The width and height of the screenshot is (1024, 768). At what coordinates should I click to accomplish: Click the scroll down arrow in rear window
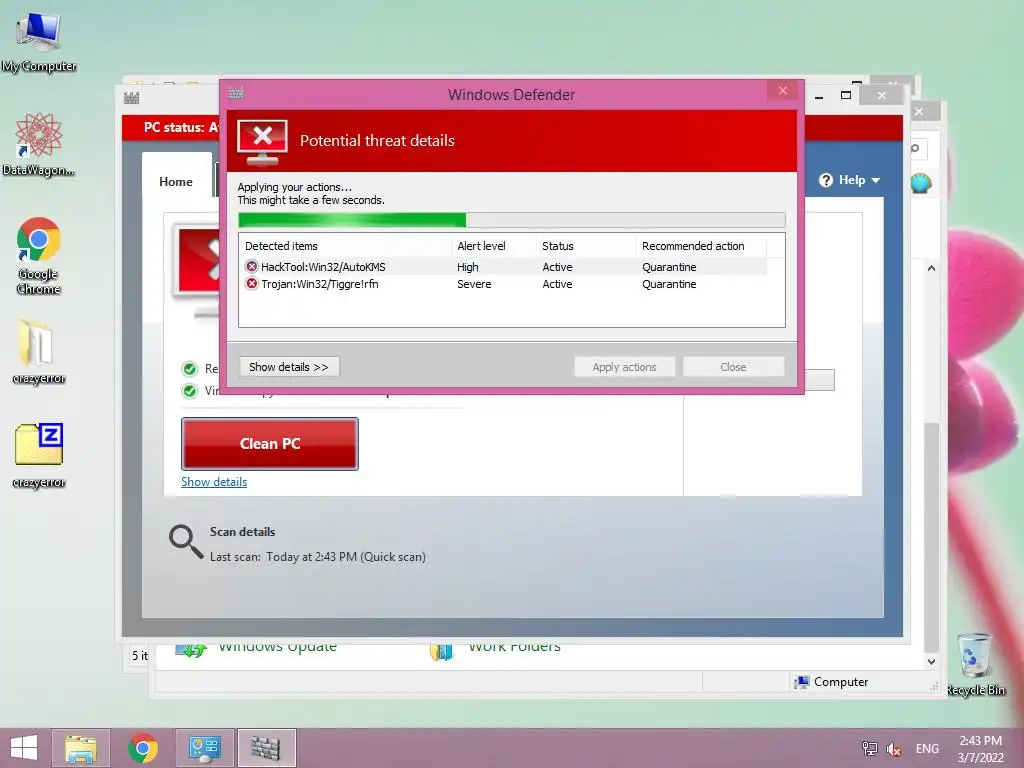[931, 662]
